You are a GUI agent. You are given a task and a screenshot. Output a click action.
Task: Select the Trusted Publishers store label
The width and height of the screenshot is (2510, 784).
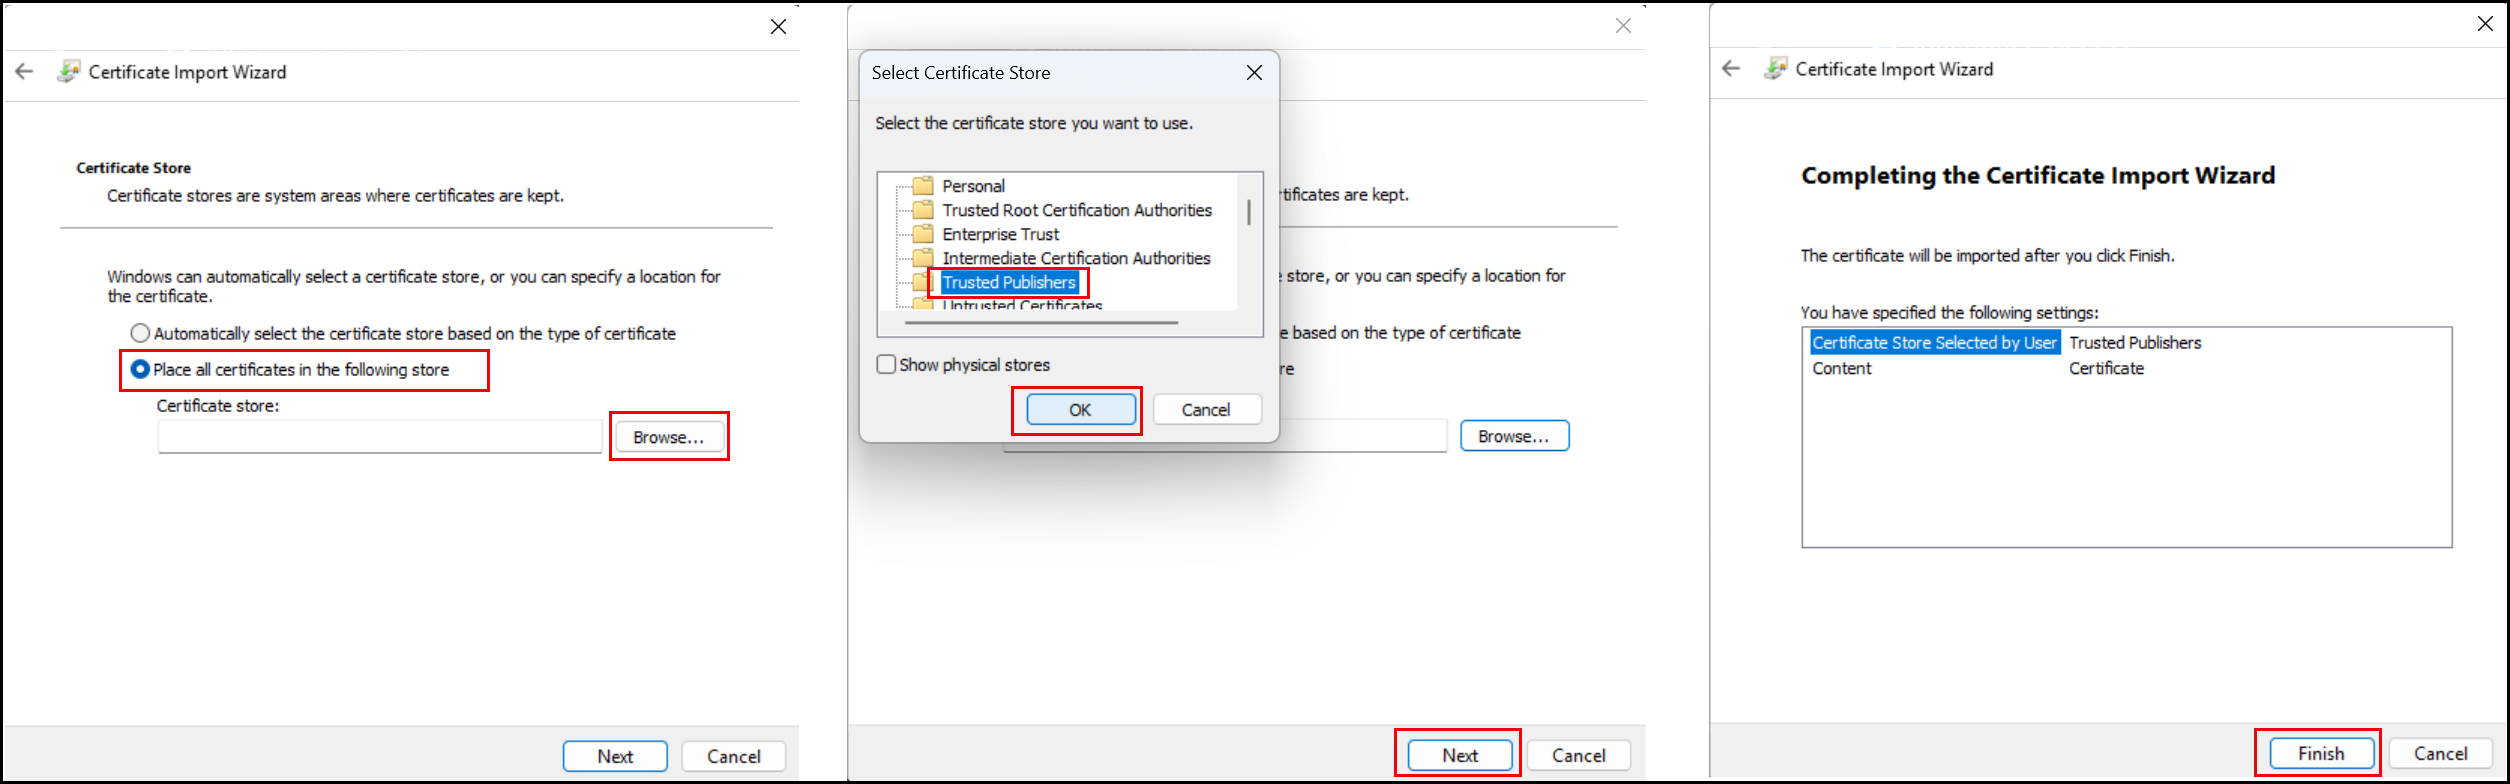(x=1008, y=283)
